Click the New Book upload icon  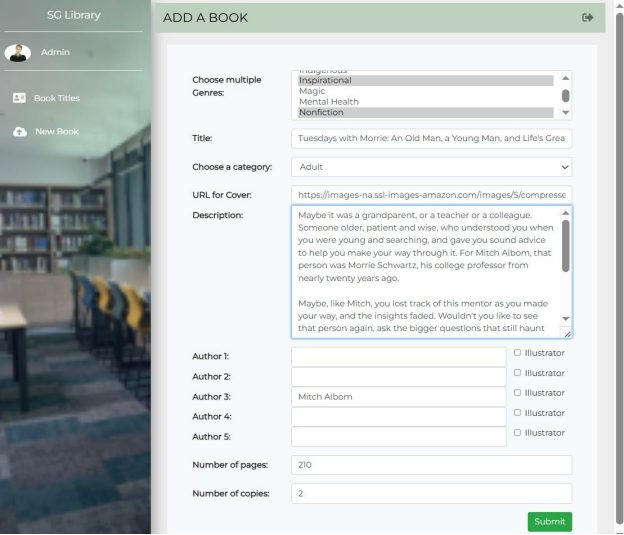[x=19, y=132]
